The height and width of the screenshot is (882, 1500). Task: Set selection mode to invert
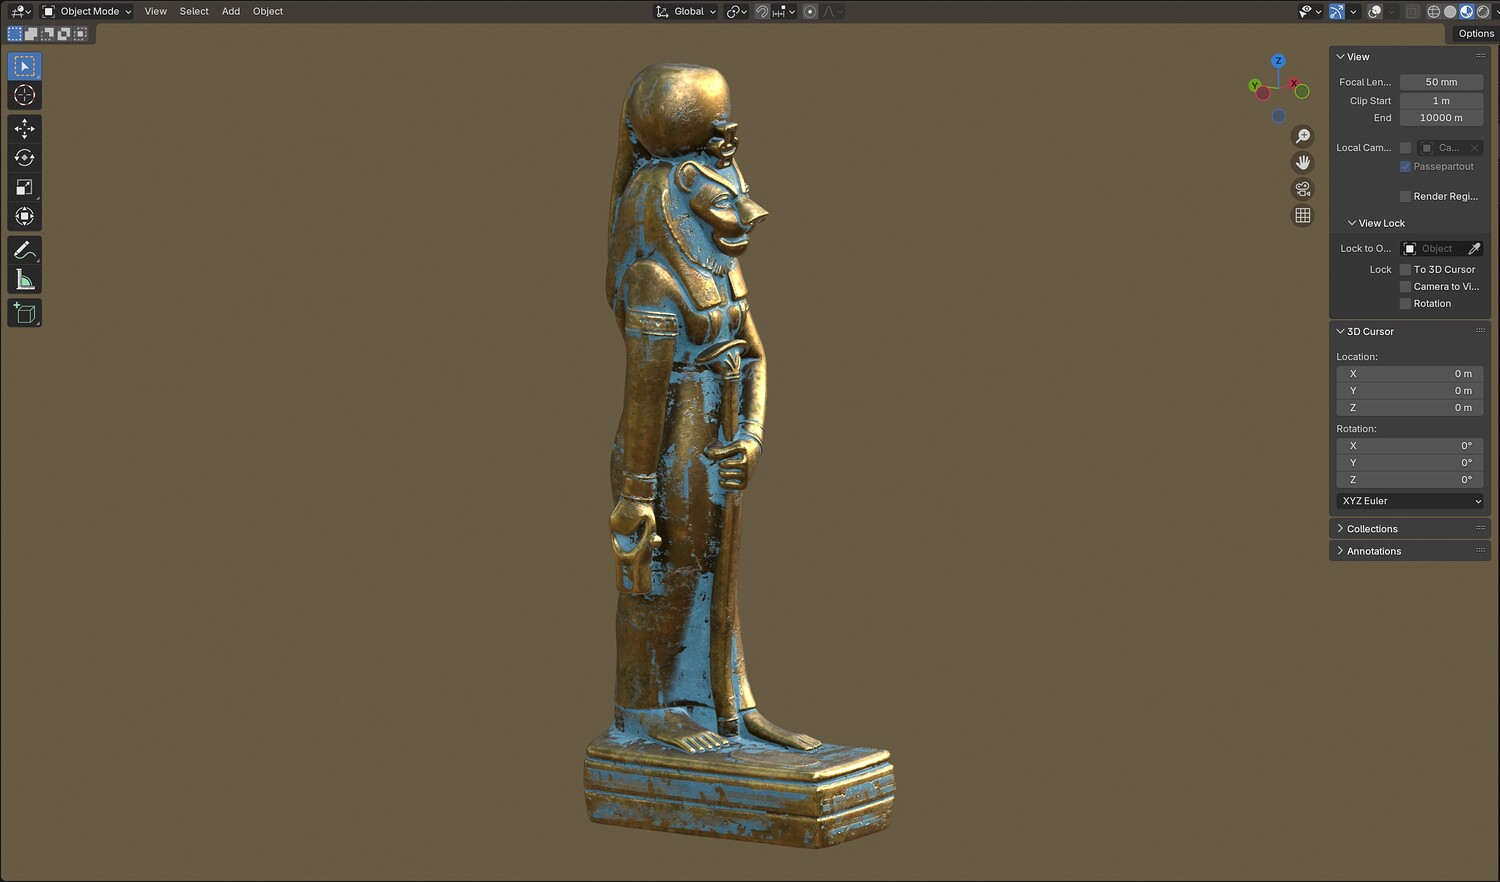coord(63,34)
